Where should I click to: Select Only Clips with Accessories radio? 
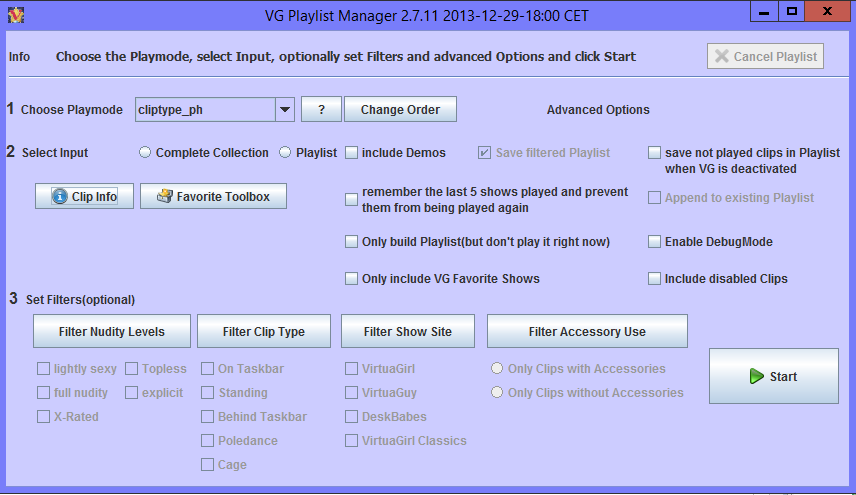[x=497, y=368]
